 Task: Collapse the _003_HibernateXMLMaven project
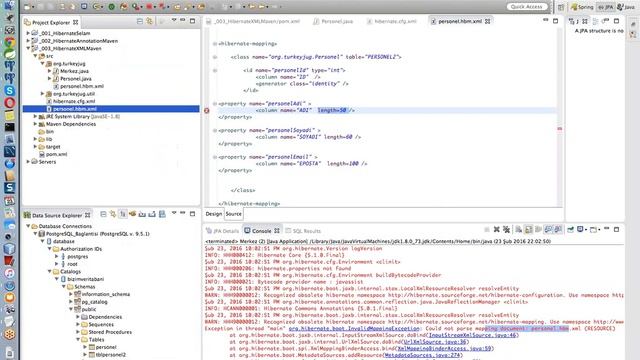coord(28,48)
